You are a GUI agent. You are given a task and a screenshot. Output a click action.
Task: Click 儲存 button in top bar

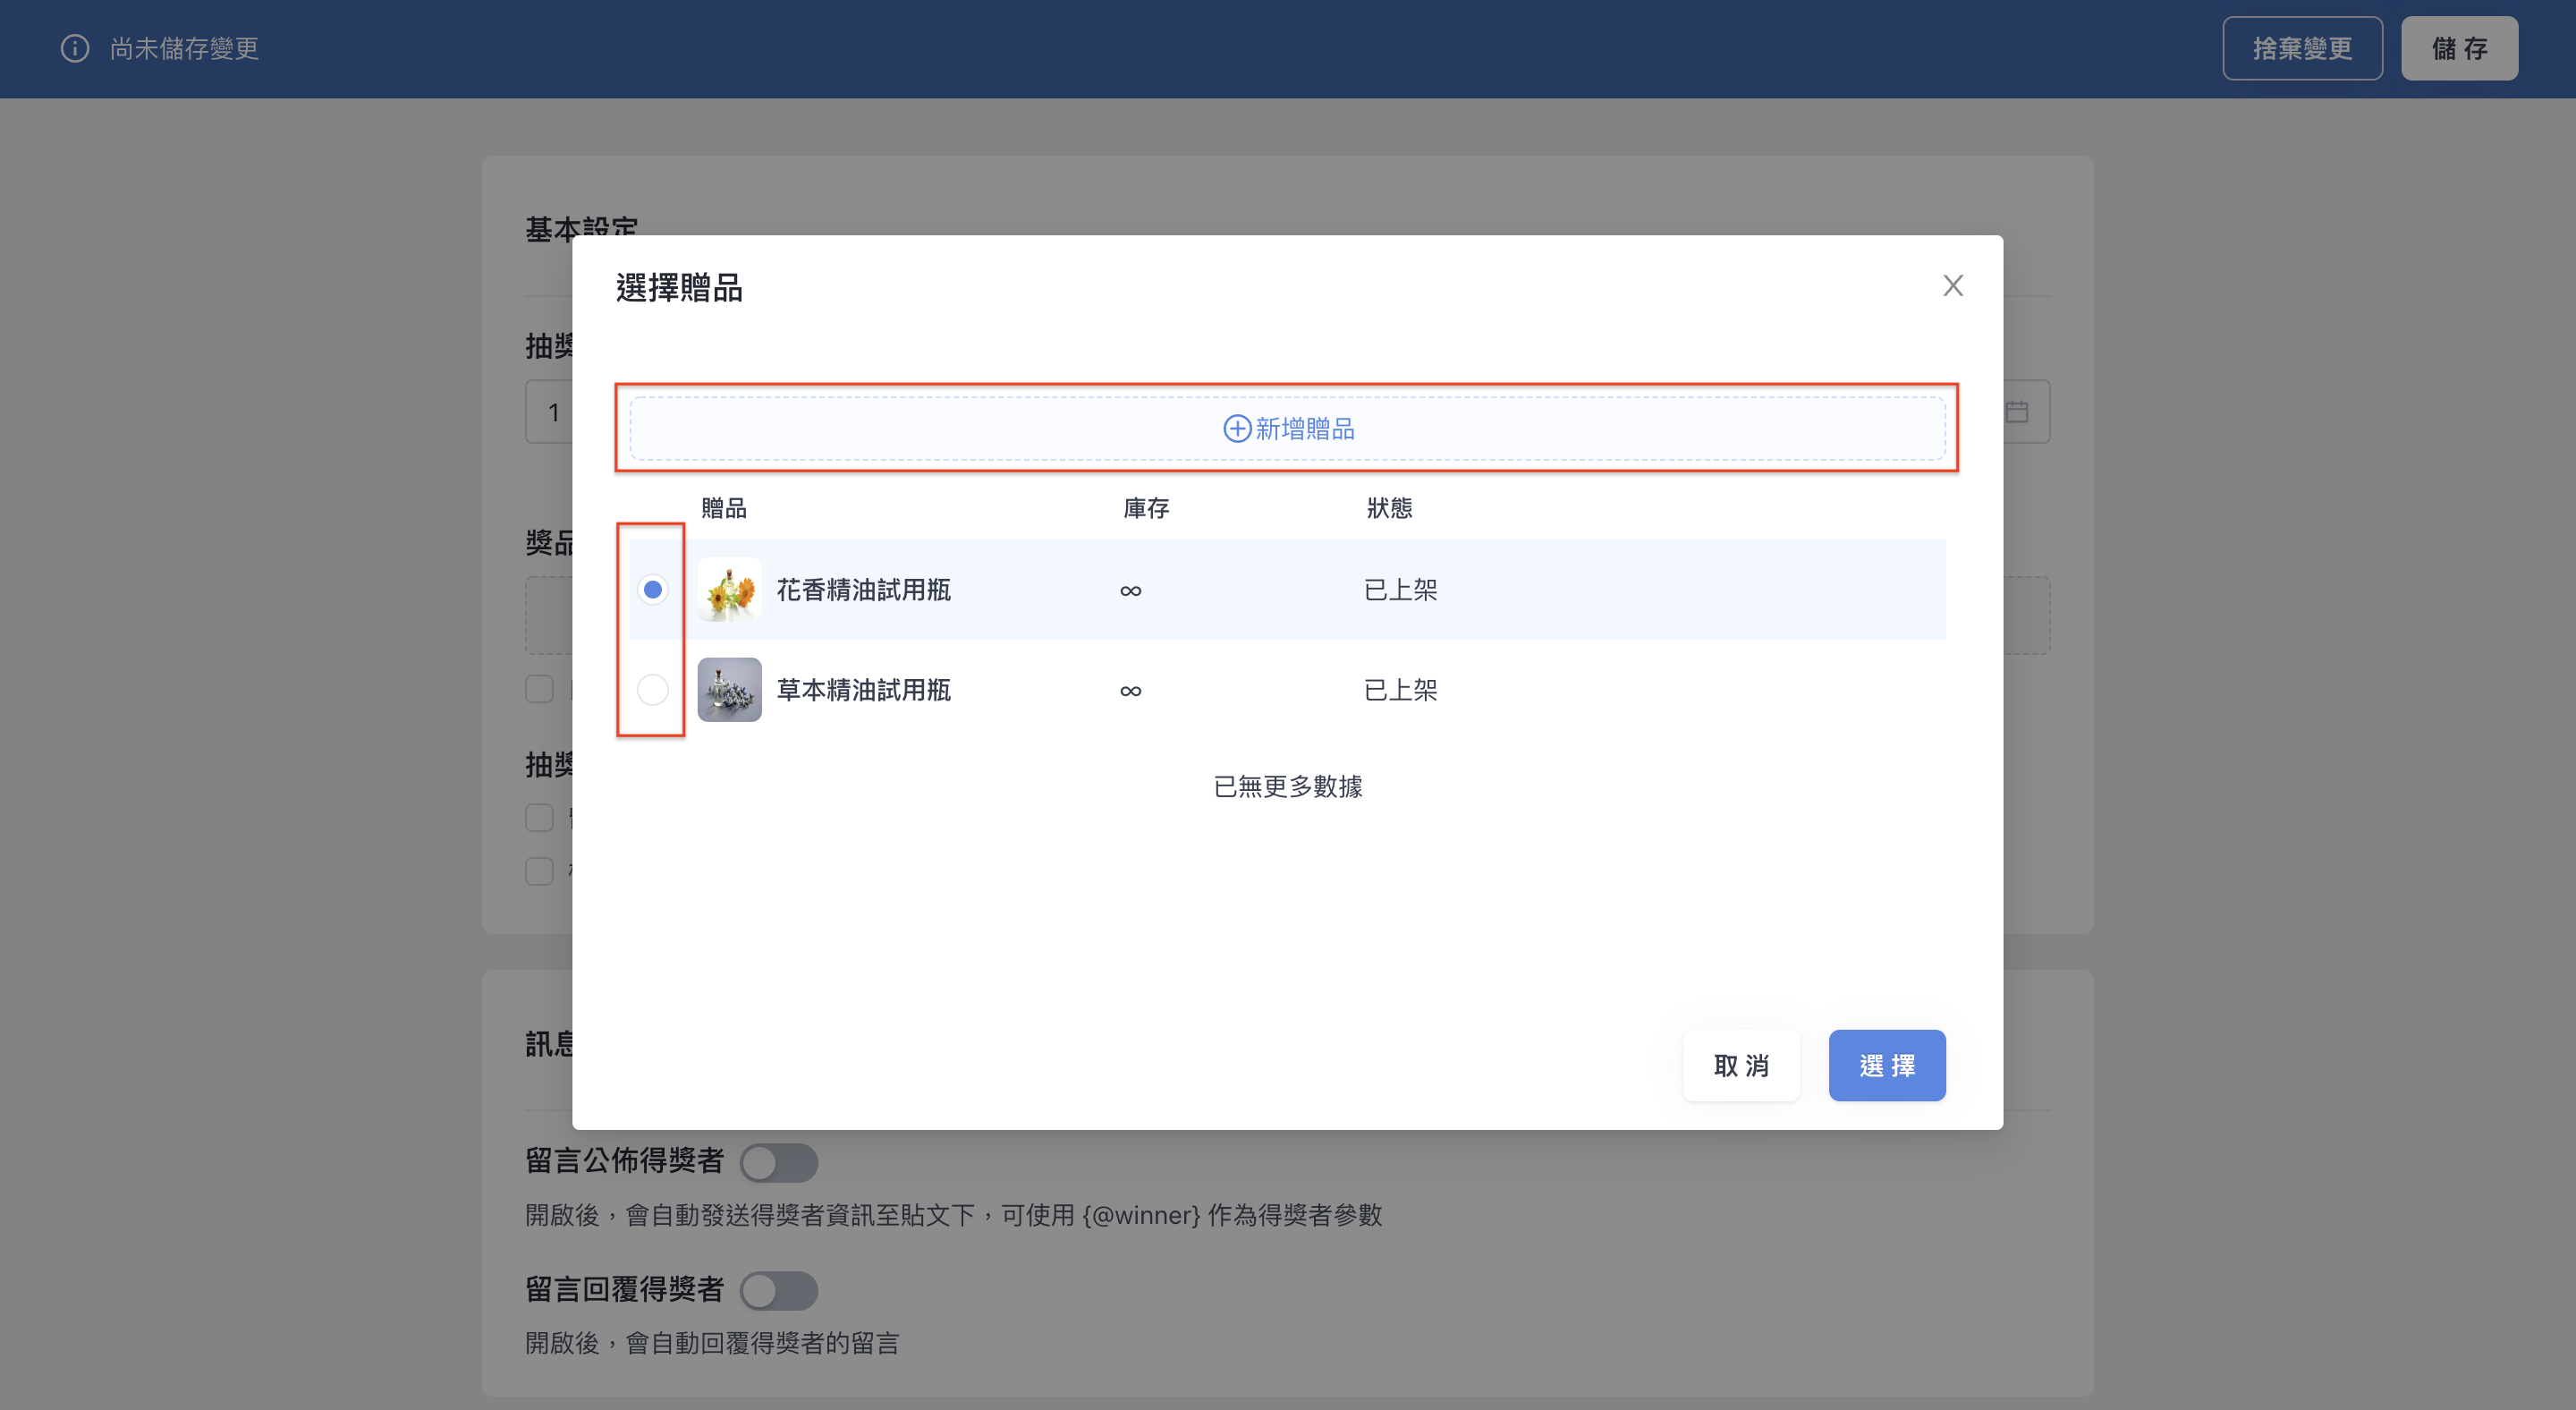(x=2459, y=48)
